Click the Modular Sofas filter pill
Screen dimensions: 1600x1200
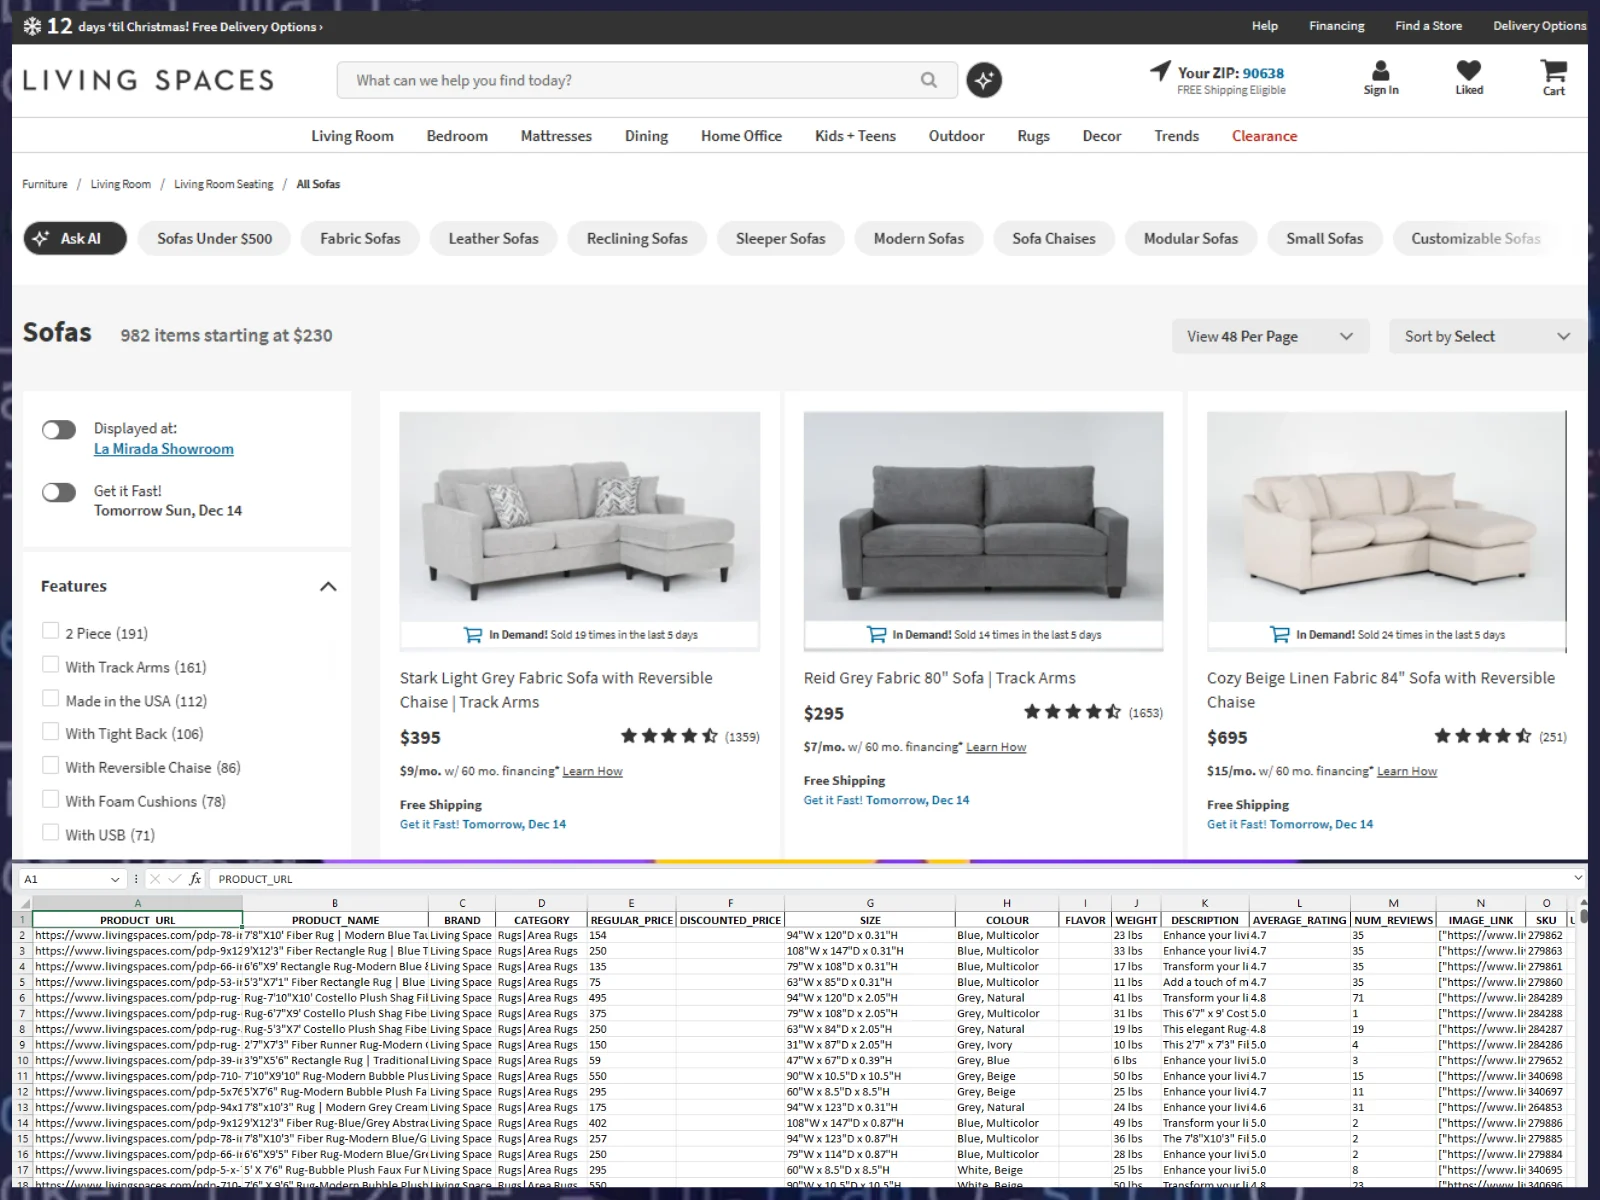tap(1191, 238)
